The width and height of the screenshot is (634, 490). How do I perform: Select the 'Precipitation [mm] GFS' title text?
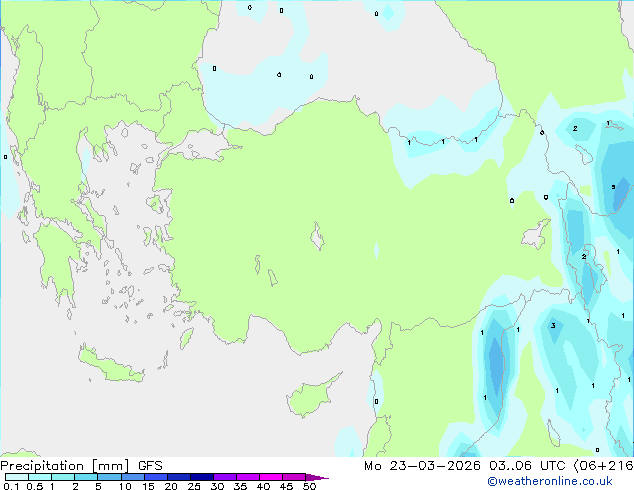[81, 466]
